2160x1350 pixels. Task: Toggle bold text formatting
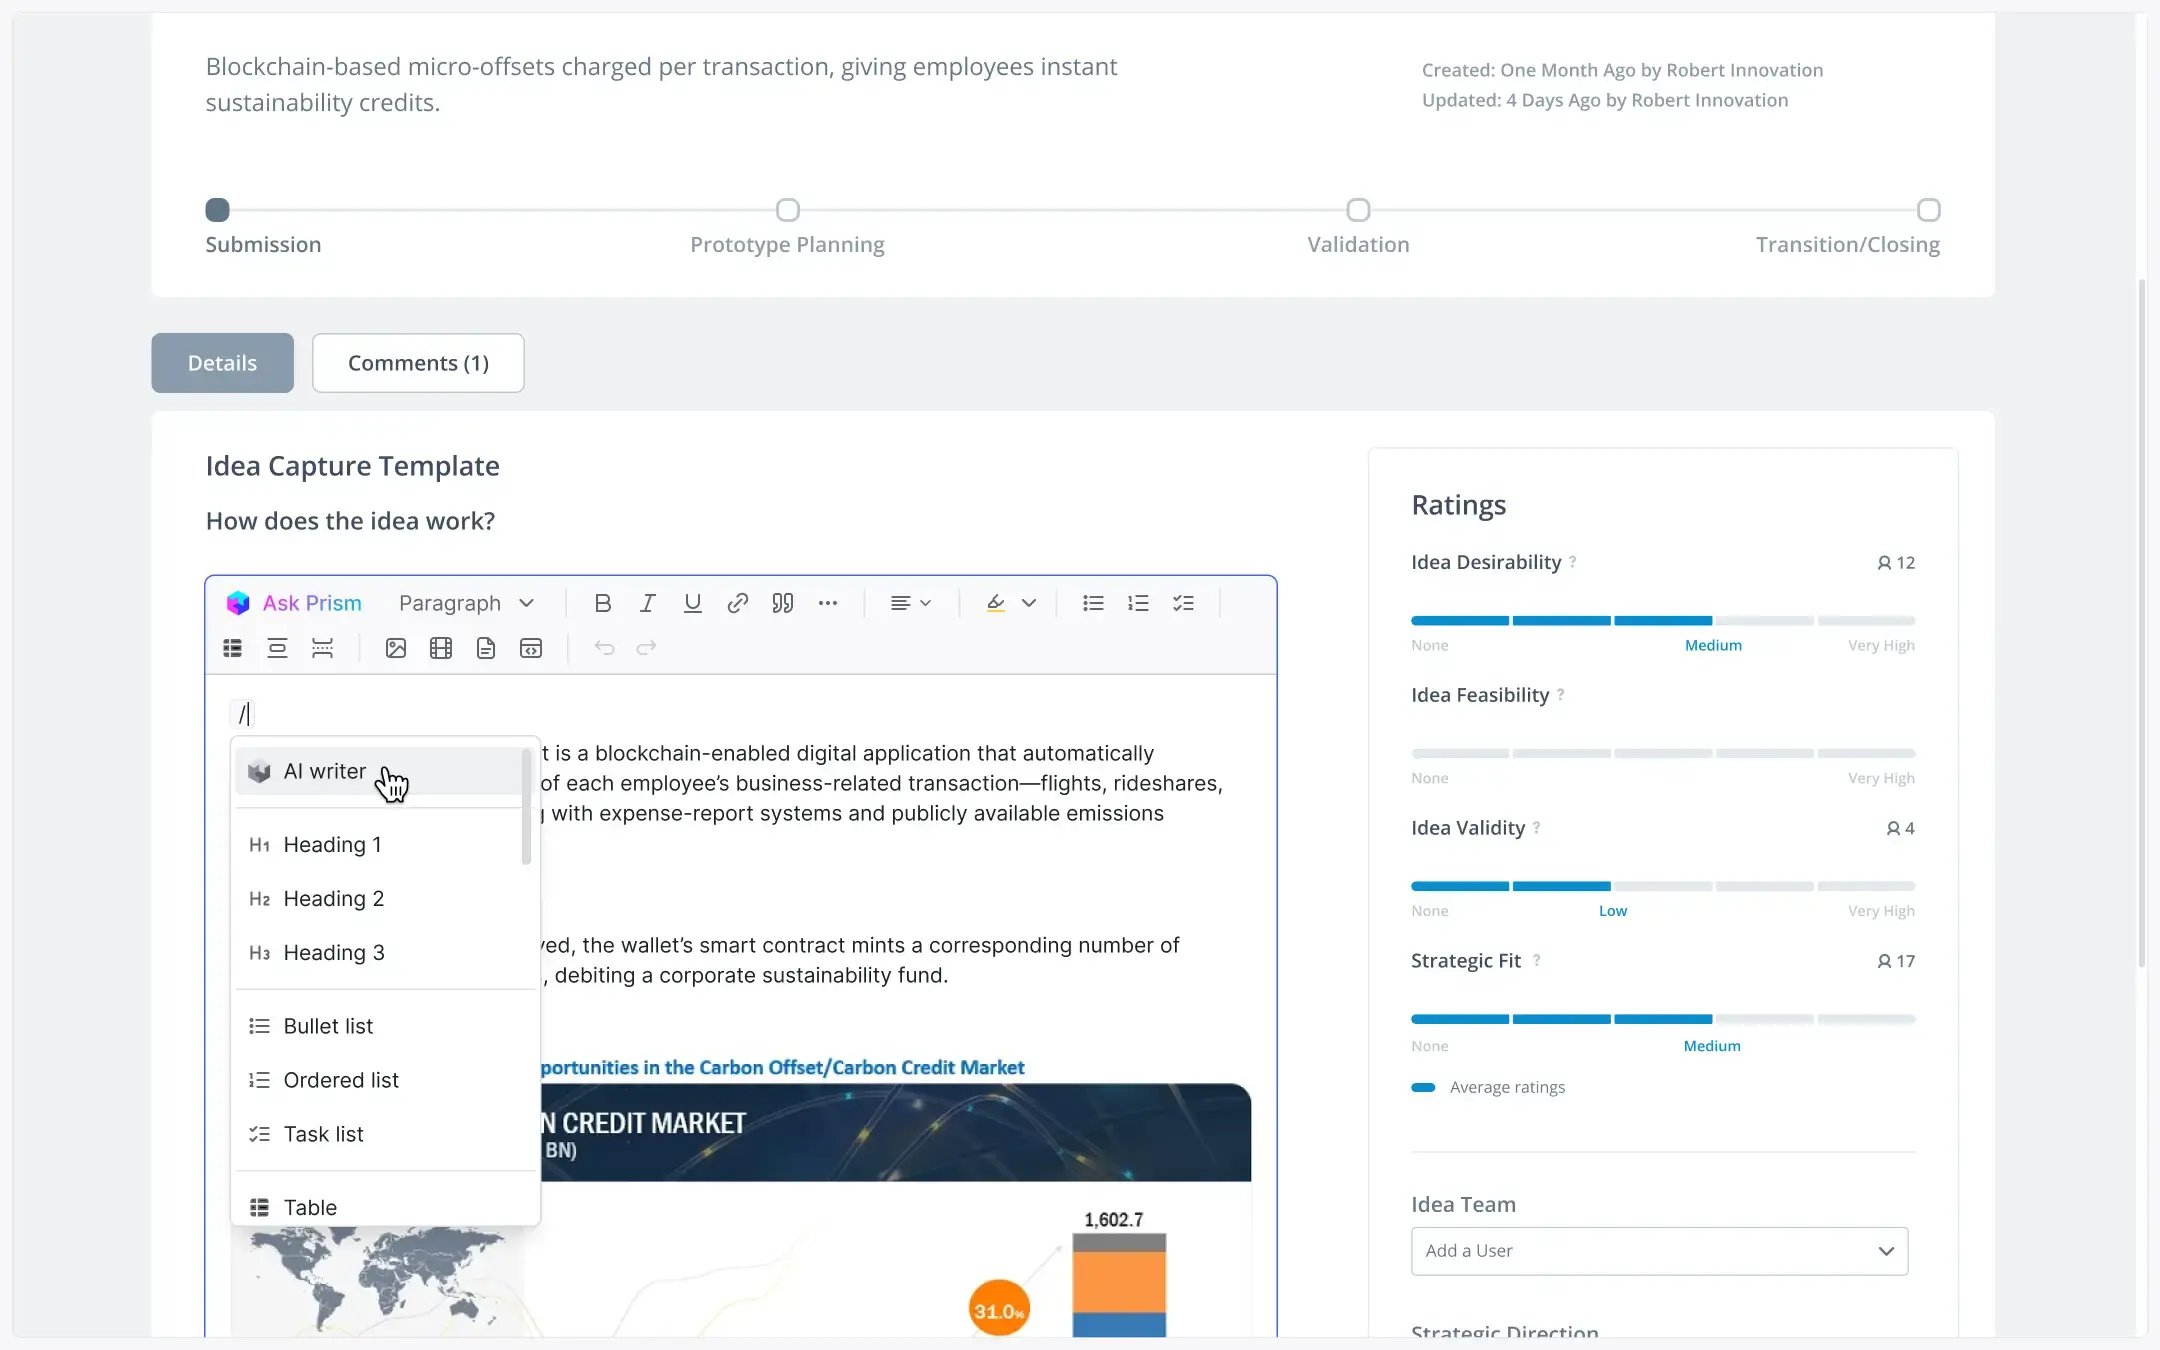pos(602,602)
